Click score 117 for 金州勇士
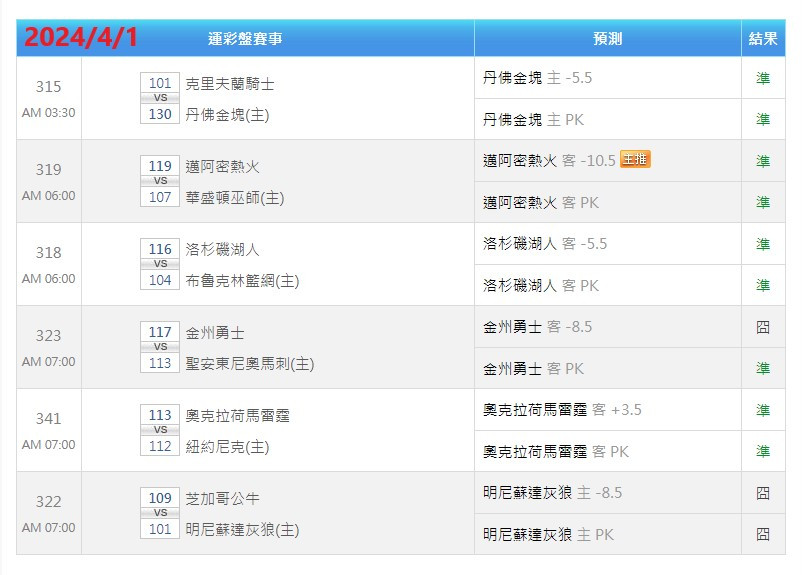The width and height of the screenshot is (802, 575). 160,331
